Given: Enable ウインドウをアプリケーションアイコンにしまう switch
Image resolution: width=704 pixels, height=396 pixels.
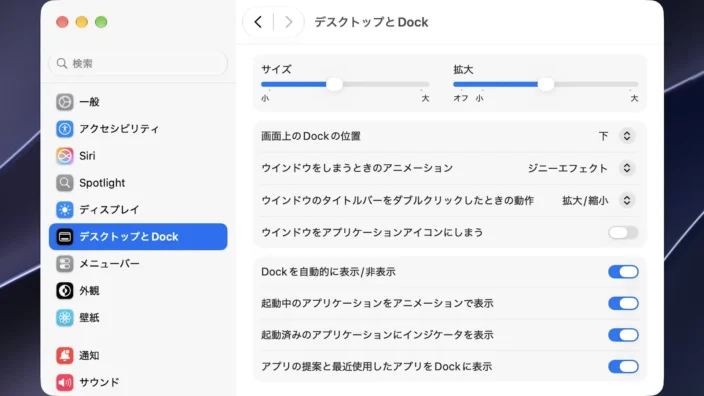Looking at the screenshot, I should pos(623,233).
